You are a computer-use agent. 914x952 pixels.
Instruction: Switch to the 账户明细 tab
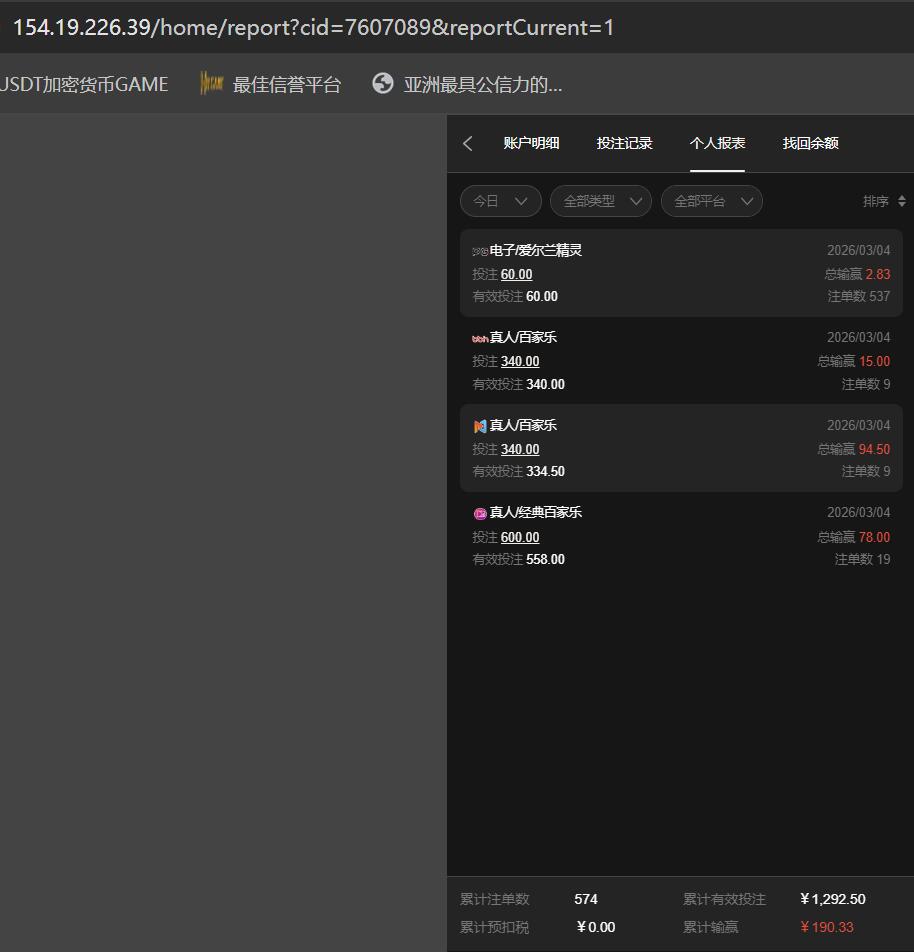pyautogui.click(x=531, y=143)
